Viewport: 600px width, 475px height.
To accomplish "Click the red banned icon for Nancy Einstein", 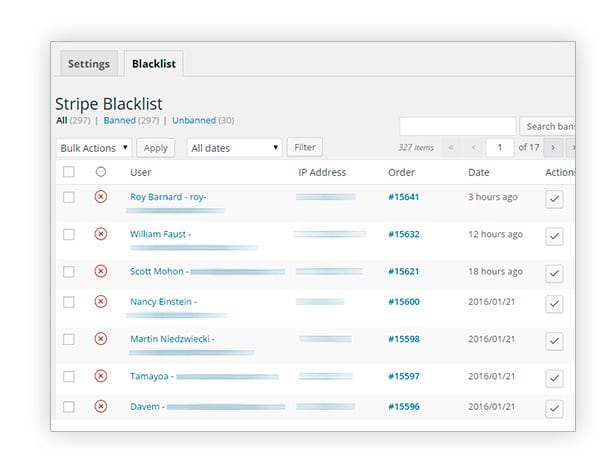I will pyautogui.click(x=101, y=302).
